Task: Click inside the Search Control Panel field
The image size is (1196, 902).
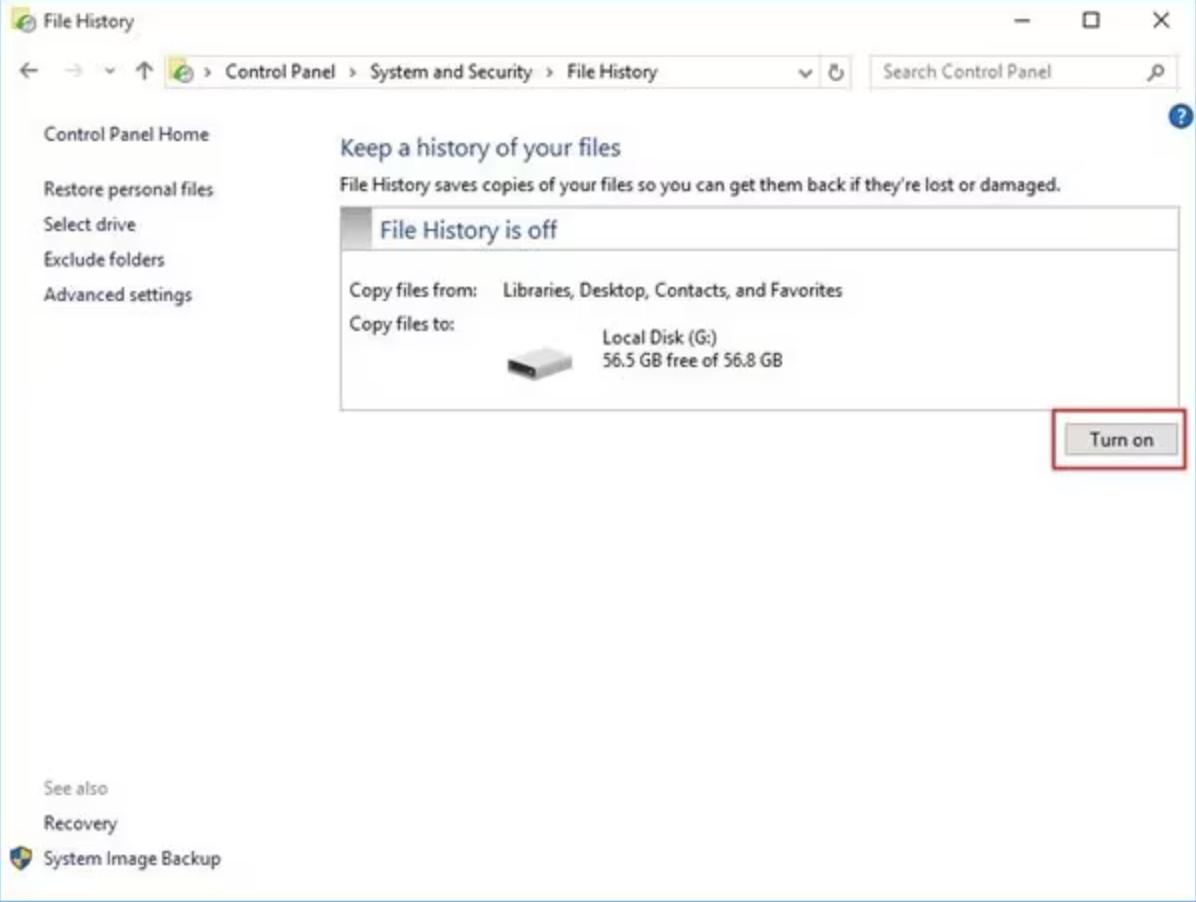Action: [x=1010, y=71]
